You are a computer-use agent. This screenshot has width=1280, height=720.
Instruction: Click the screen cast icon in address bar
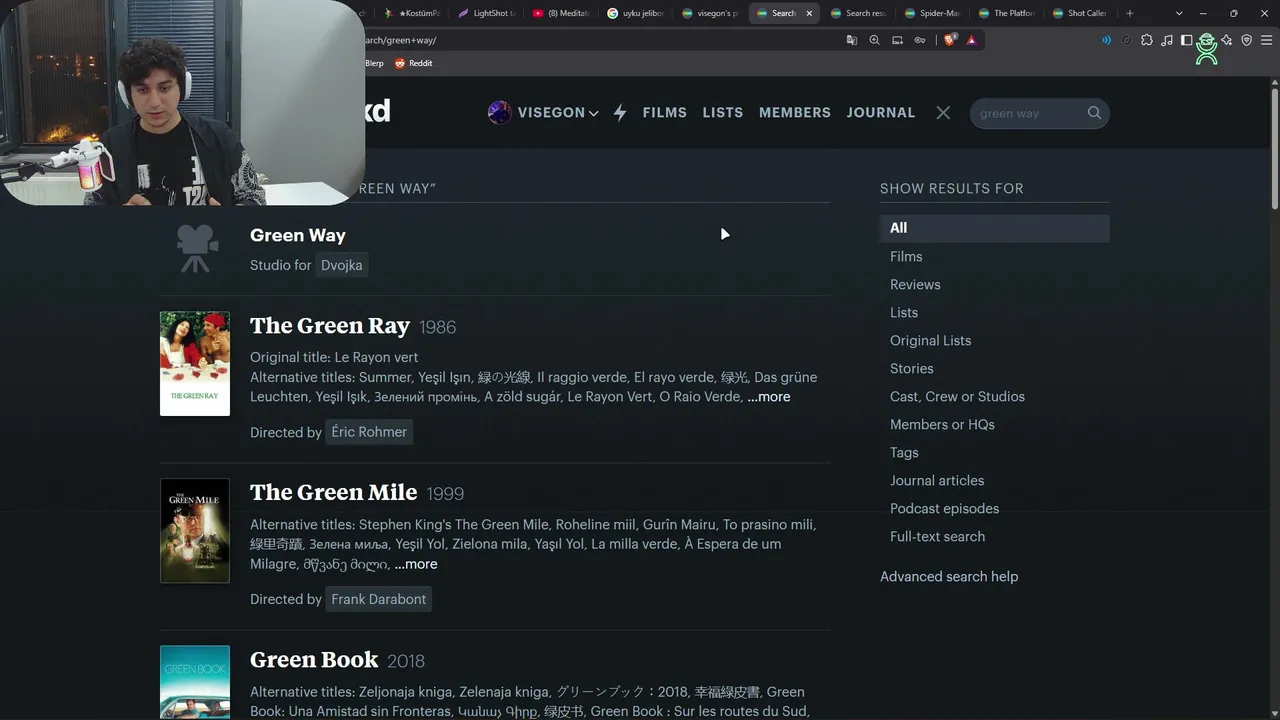pyautogui.click(x=897, y=40)
